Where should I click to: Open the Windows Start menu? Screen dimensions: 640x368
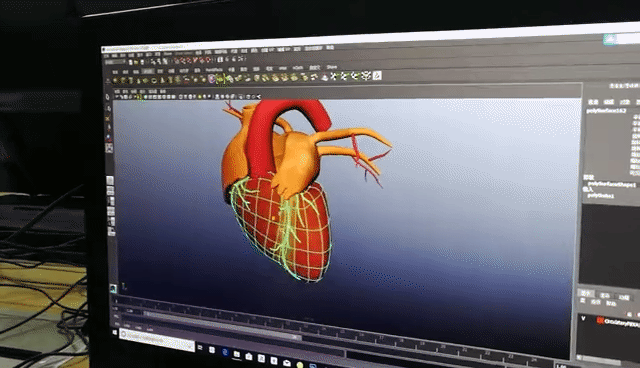pyautogui.click(x=115, y=332)
